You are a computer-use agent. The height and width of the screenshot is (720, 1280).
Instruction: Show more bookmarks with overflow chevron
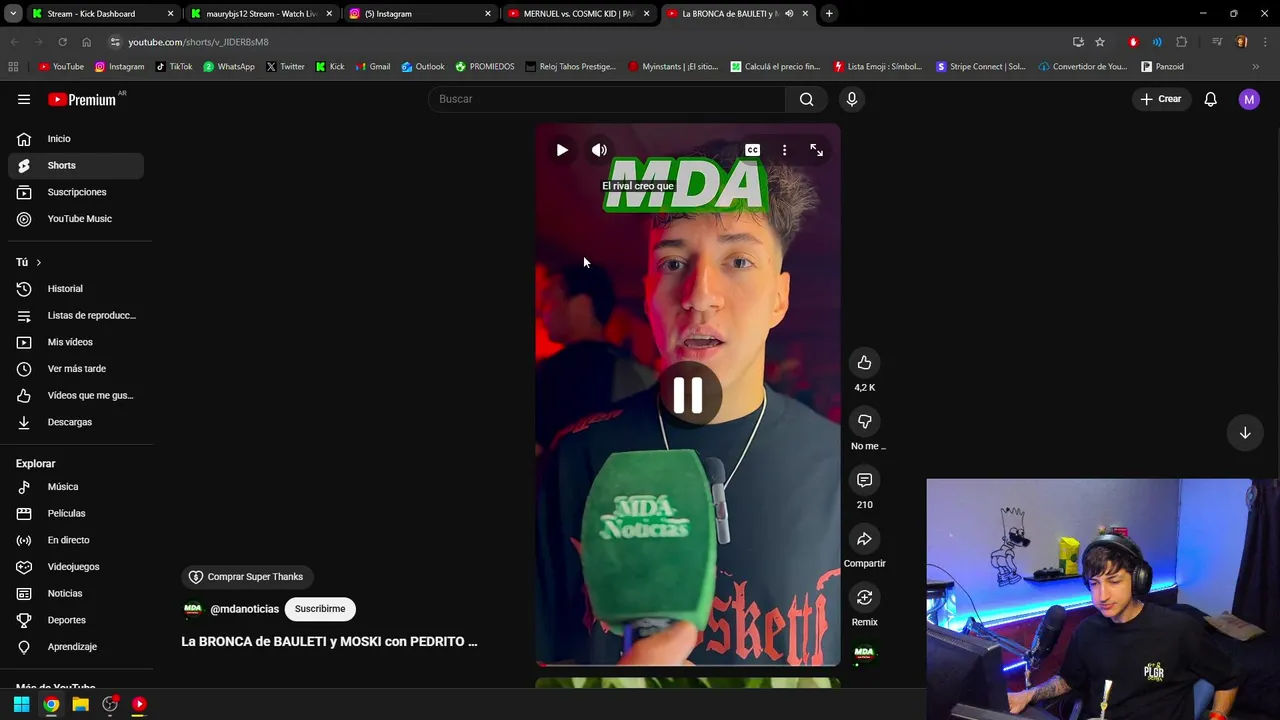1256,67
